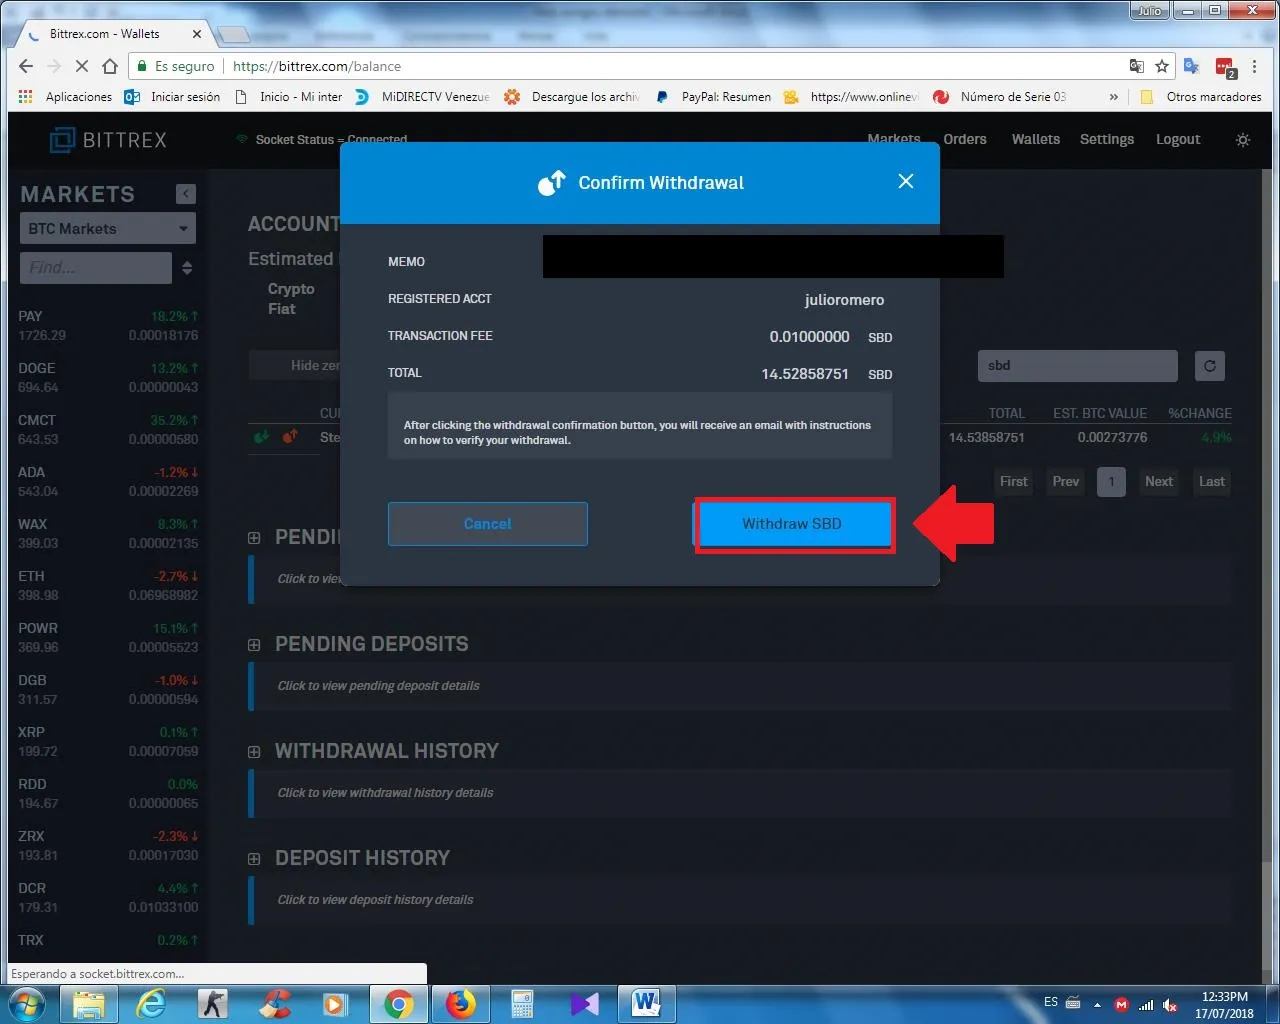Collapse the Markets sidebar panel

[186, 194]
